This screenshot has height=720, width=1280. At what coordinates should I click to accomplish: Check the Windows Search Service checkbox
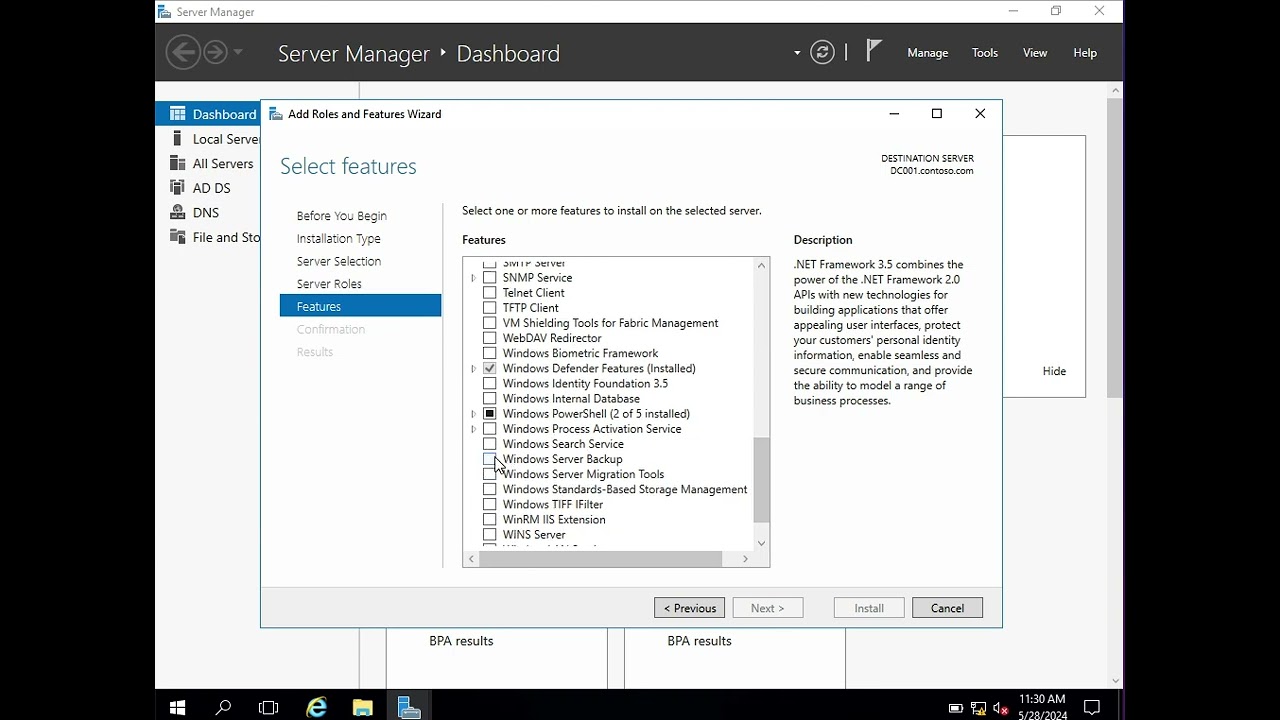(490, 444)
